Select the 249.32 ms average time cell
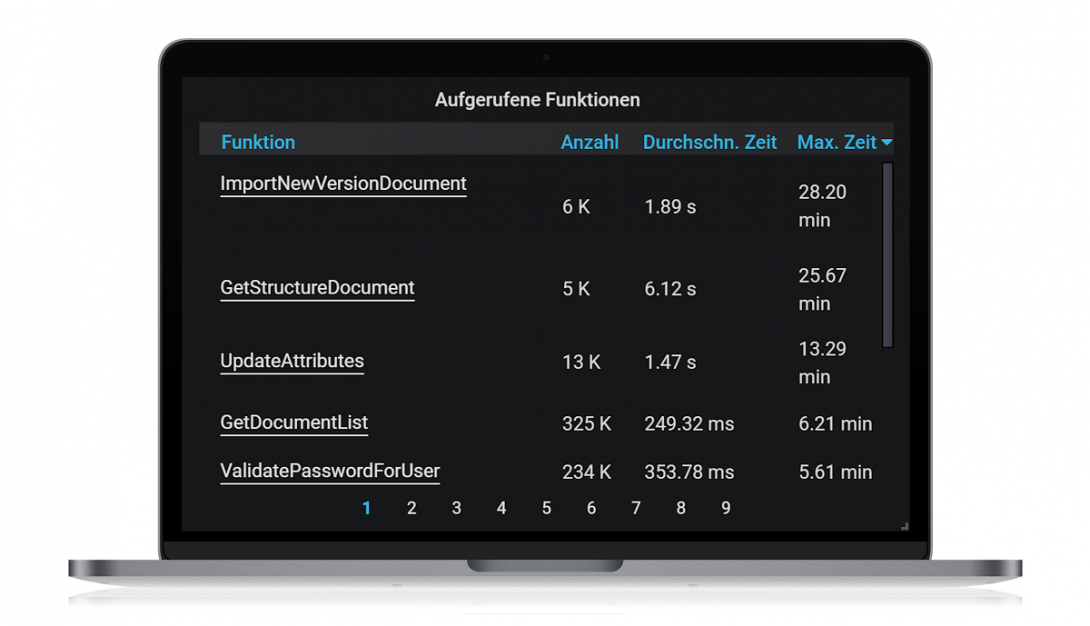Screen dimensions: 1090x626 [689, 424]
